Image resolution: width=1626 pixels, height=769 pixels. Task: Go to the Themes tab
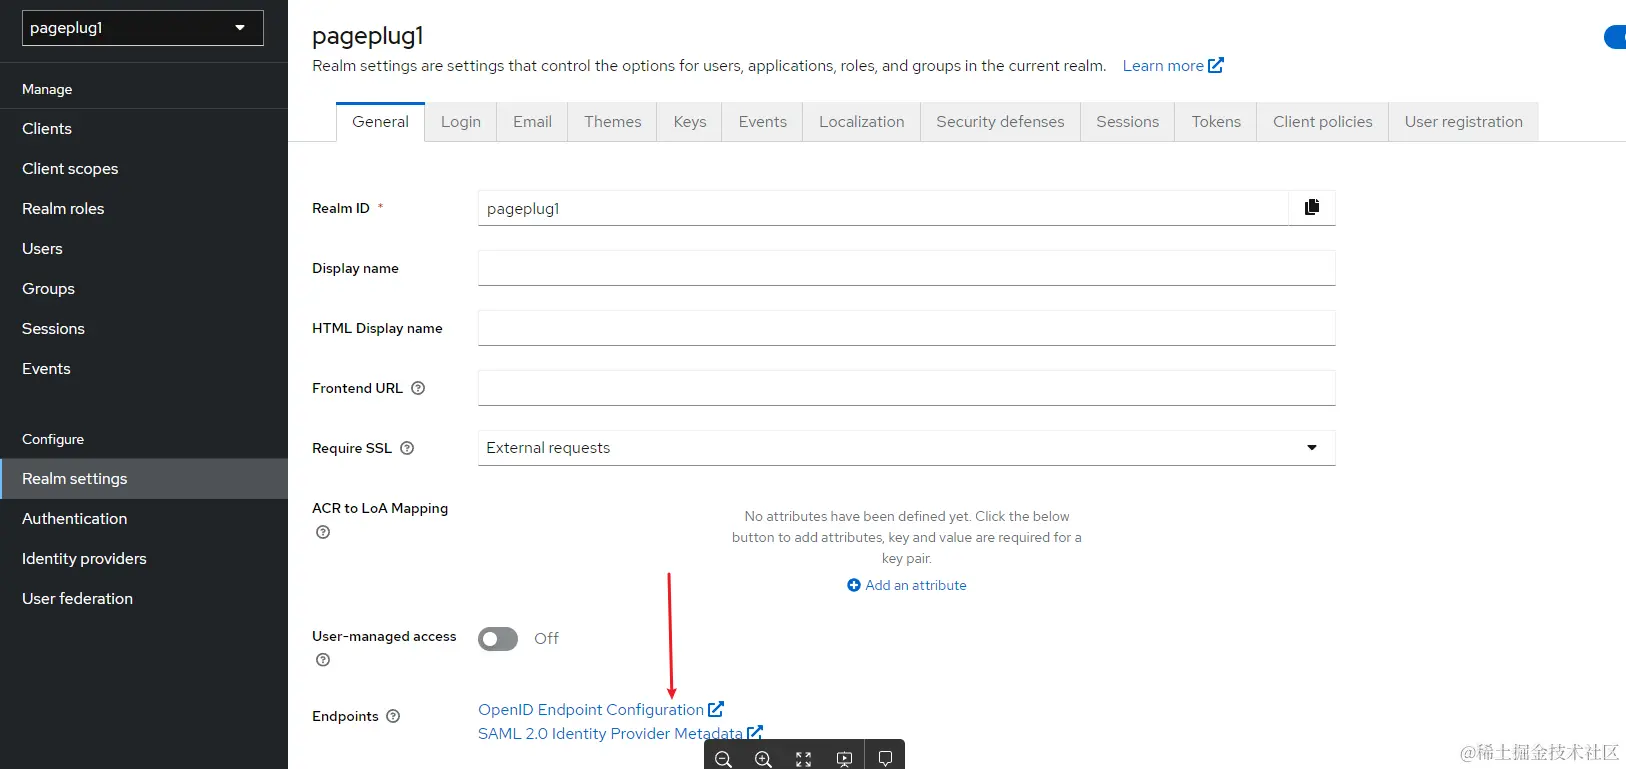pyautogui.click(x=613, y=122)
